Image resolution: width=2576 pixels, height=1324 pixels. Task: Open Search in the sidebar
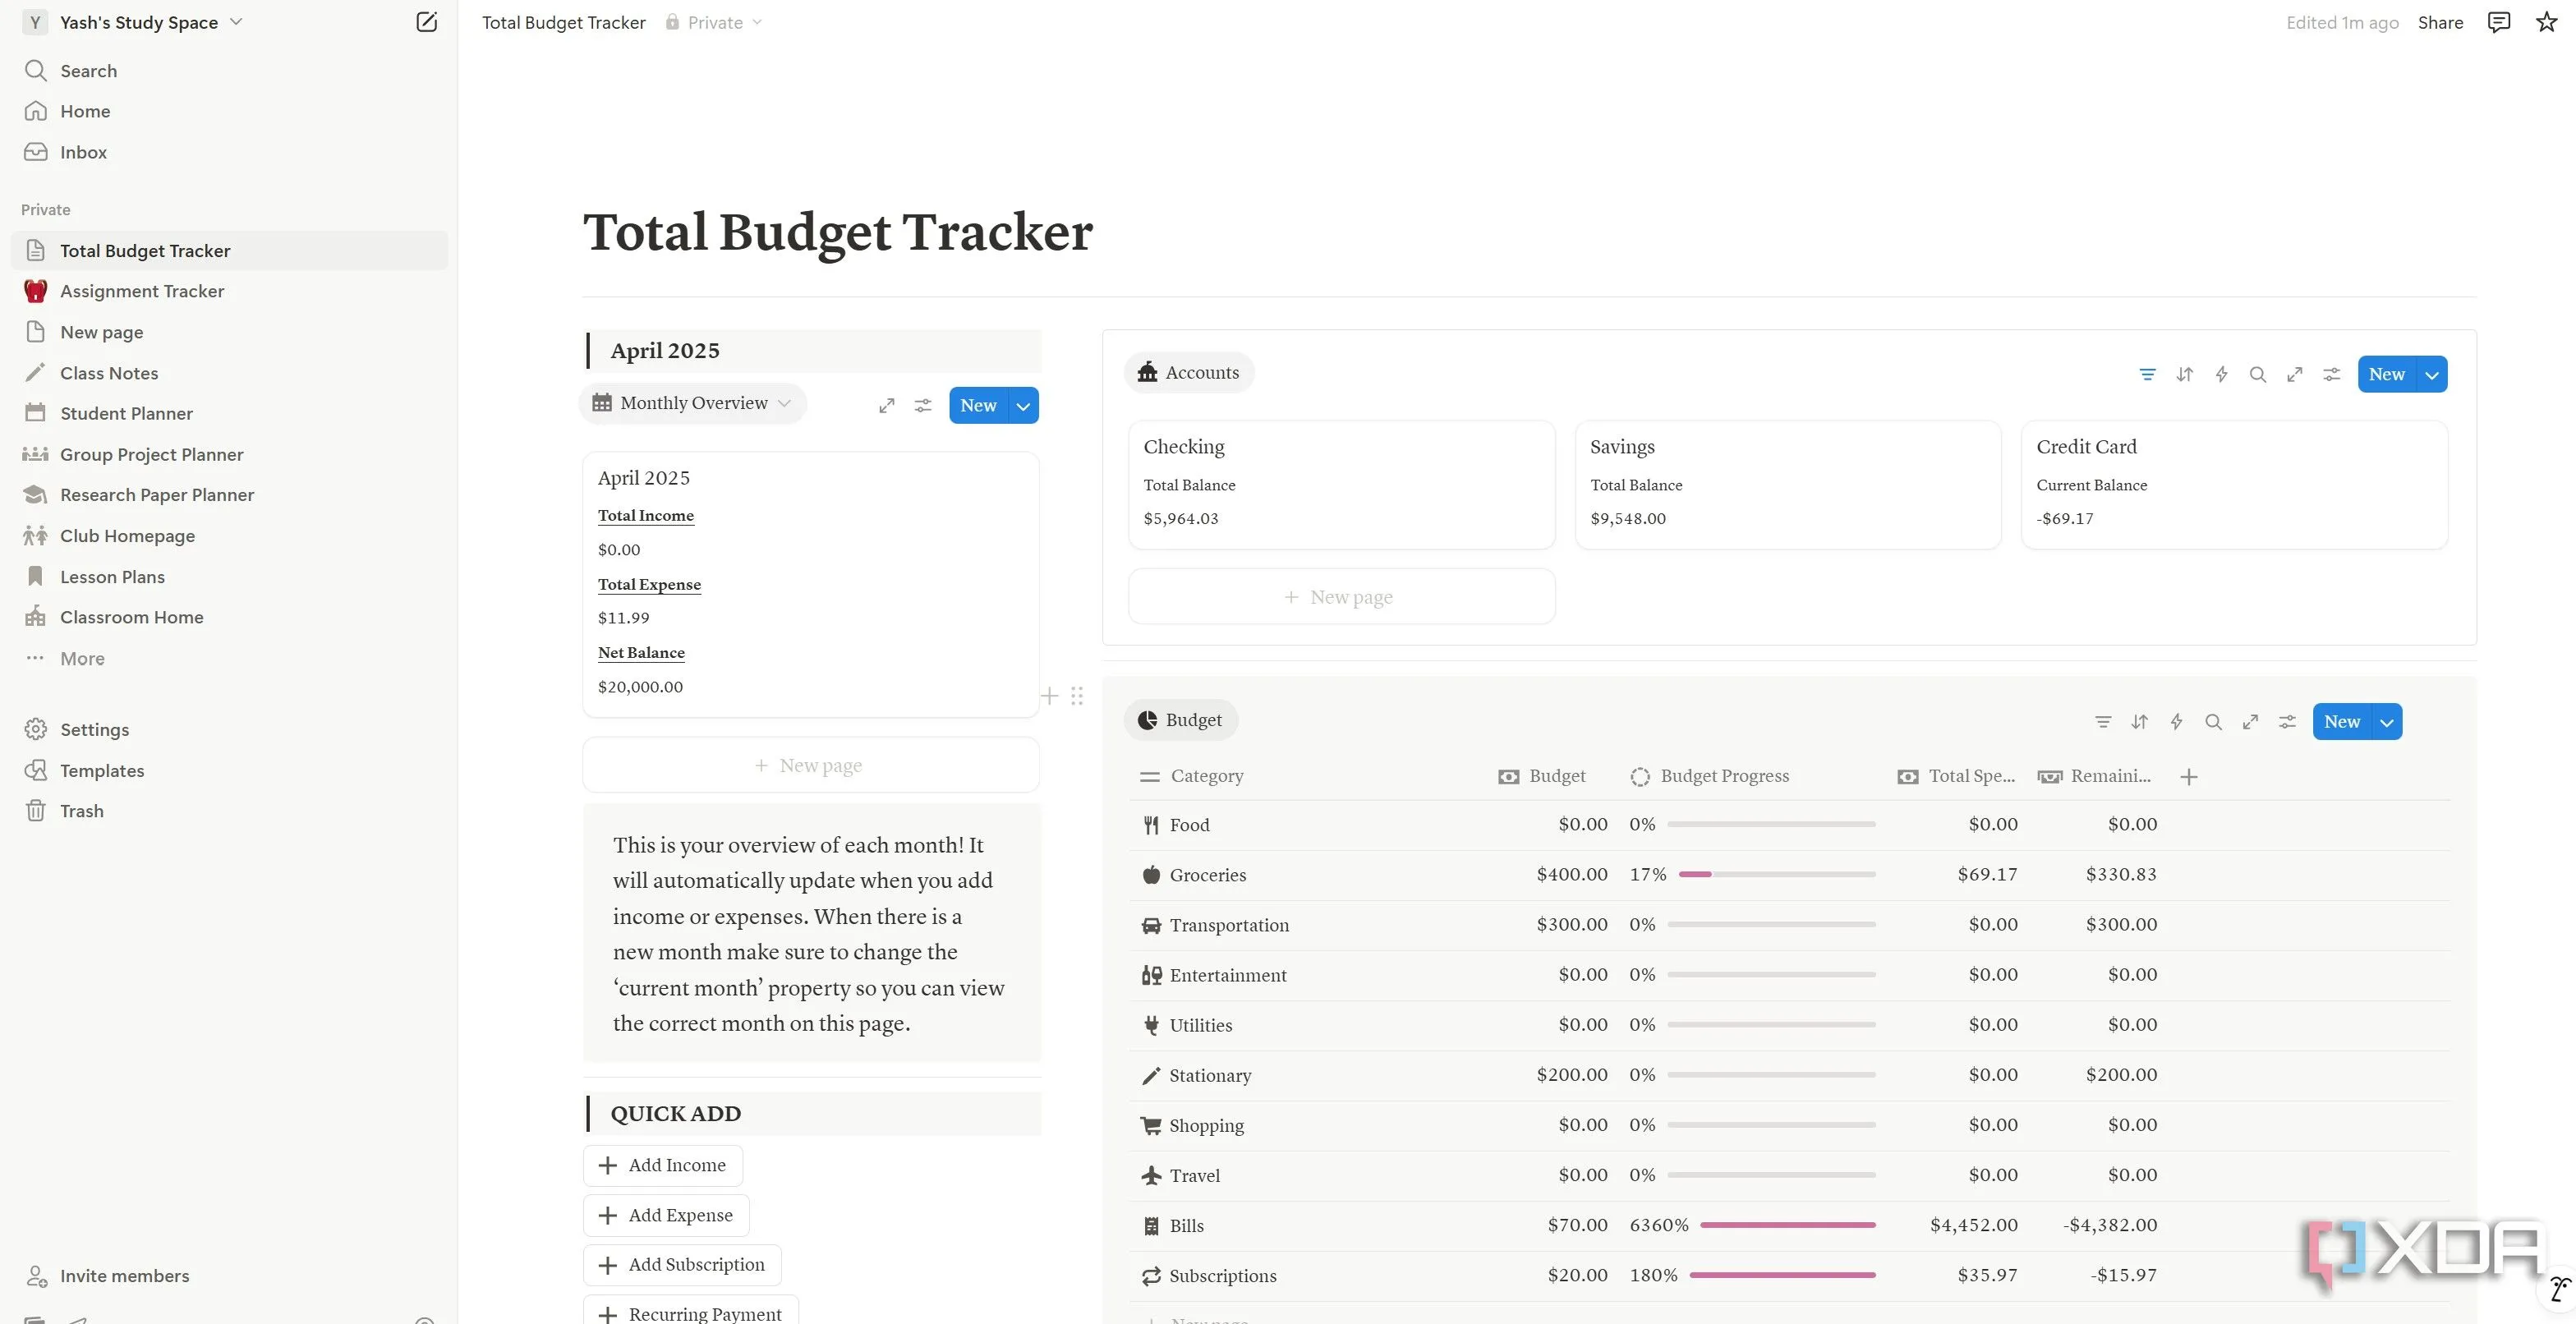(x=230, y=71)
